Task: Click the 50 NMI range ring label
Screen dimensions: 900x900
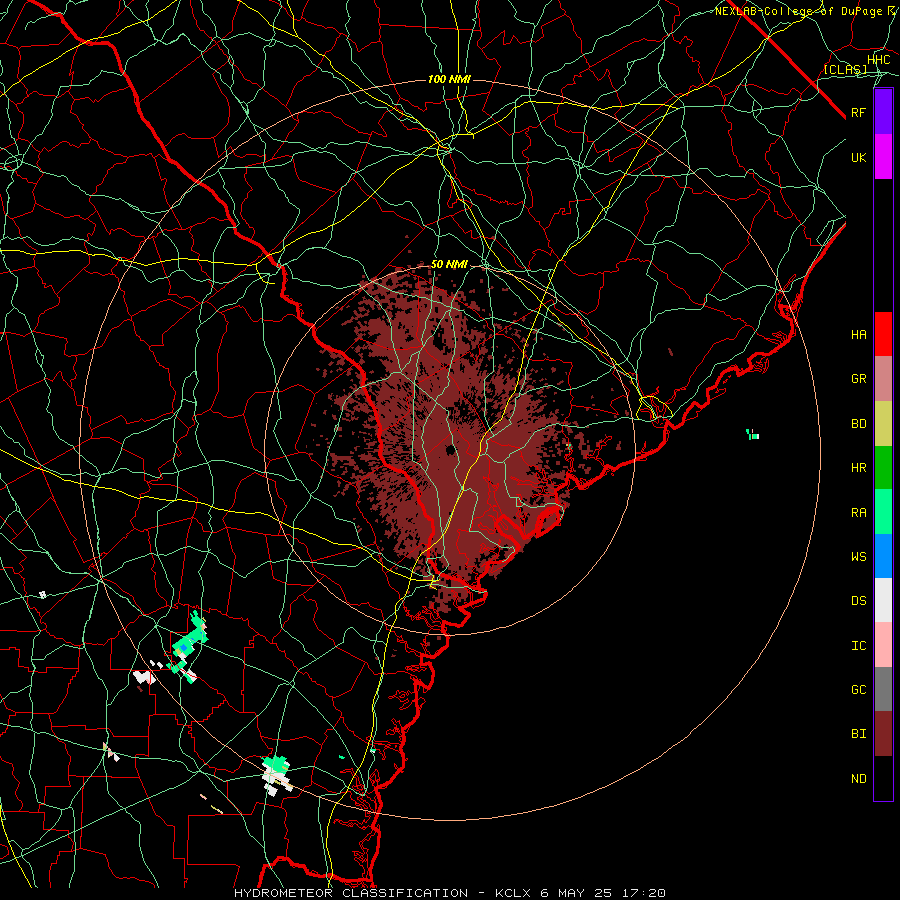Action: click(449, 264)
